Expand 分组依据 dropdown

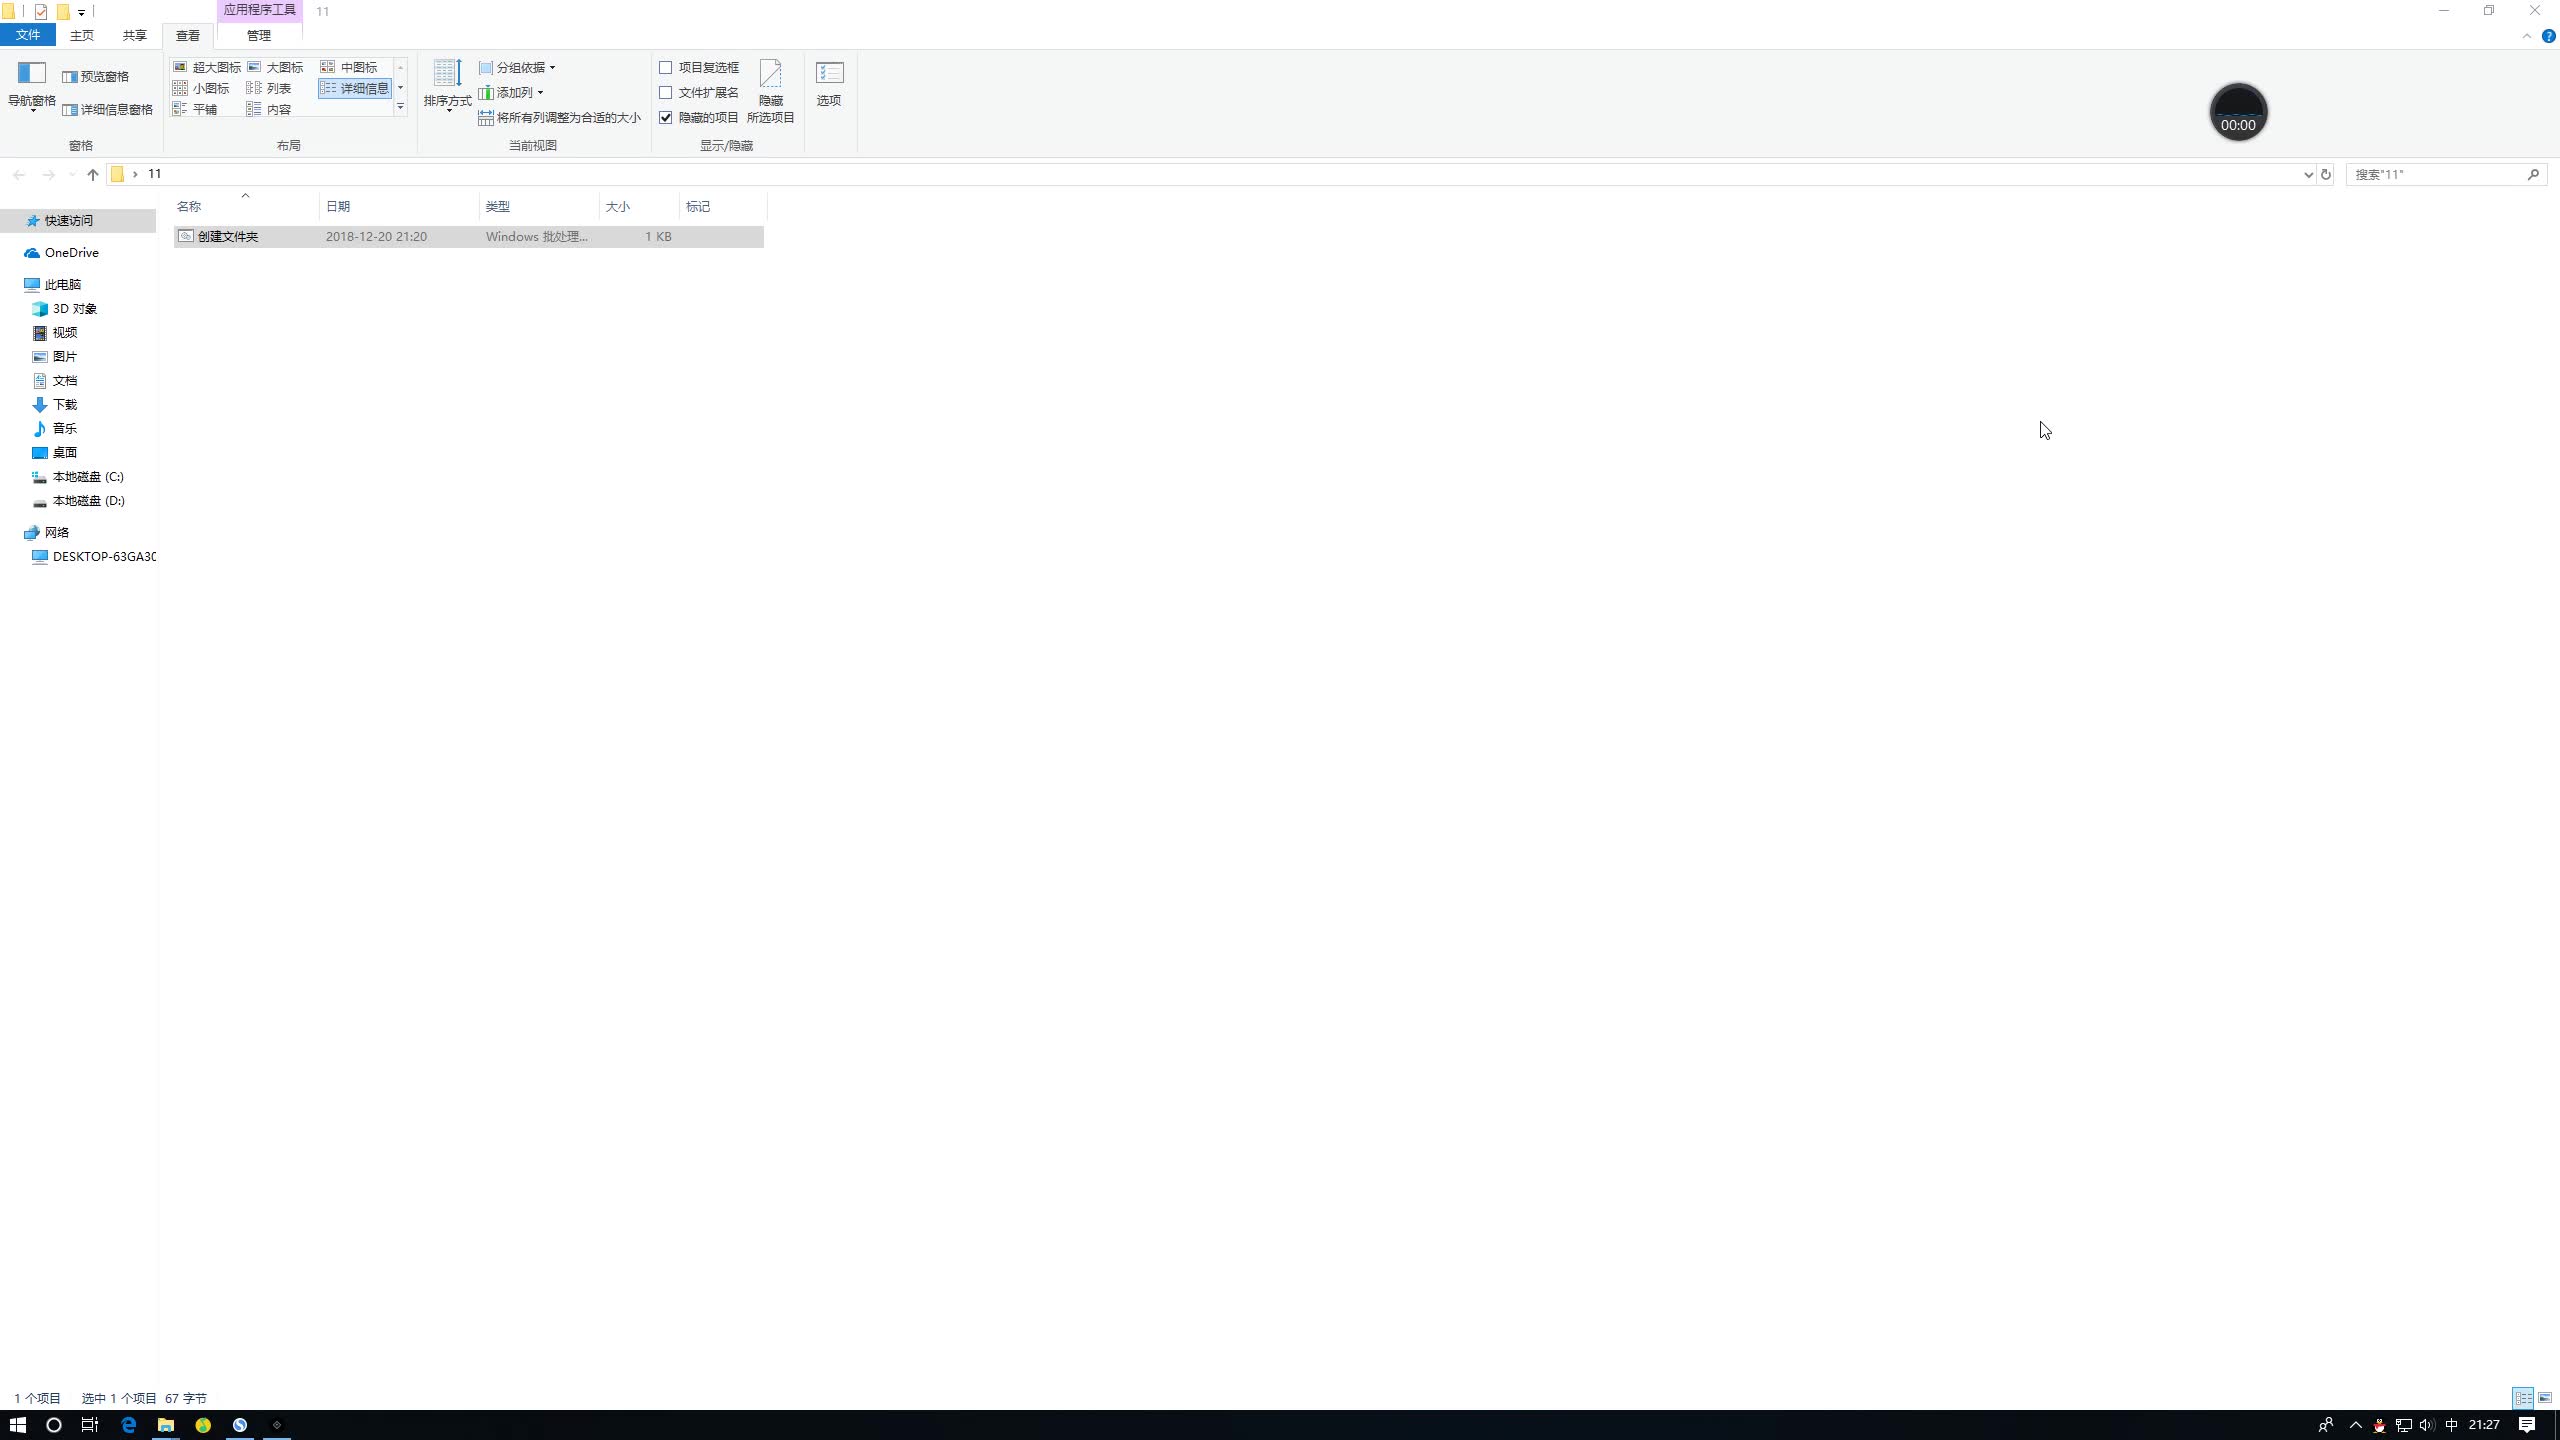tap(552, 67)
